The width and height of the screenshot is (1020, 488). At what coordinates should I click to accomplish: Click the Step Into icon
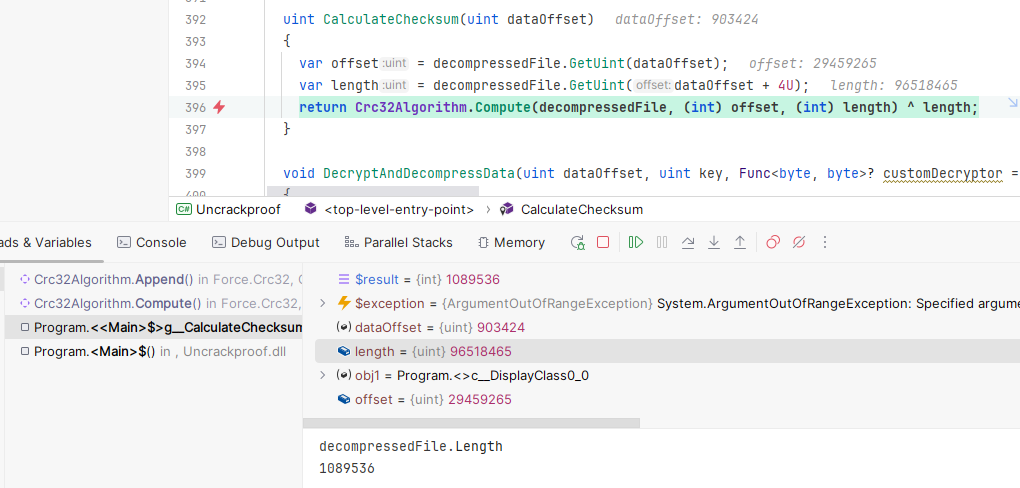click(x=714, y=242)
